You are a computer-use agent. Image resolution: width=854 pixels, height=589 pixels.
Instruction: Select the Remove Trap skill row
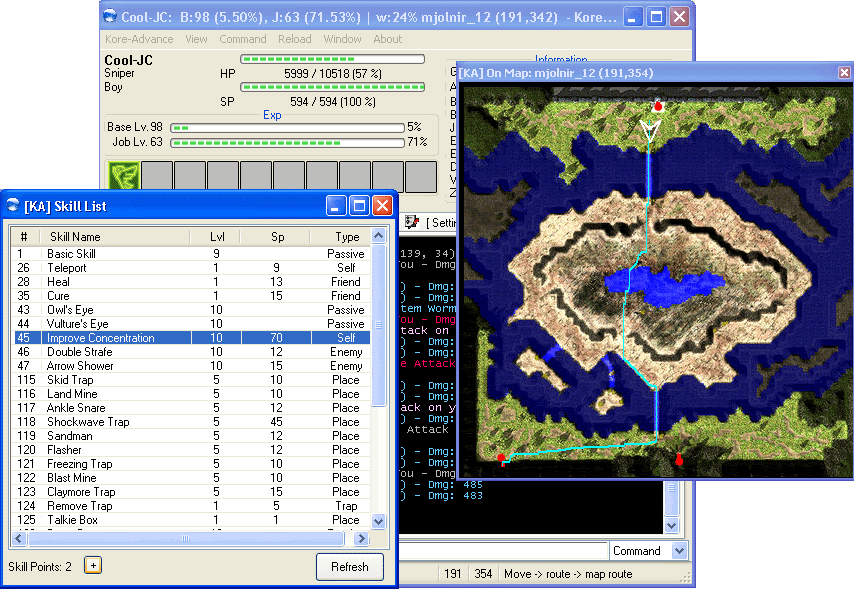point(191,506)
